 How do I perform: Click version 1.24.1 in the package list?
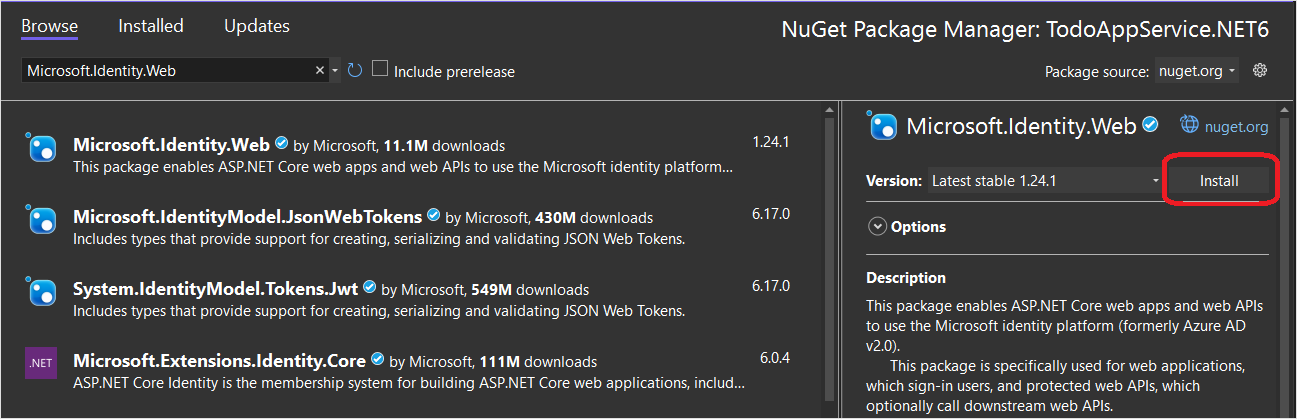pos(771,142)
